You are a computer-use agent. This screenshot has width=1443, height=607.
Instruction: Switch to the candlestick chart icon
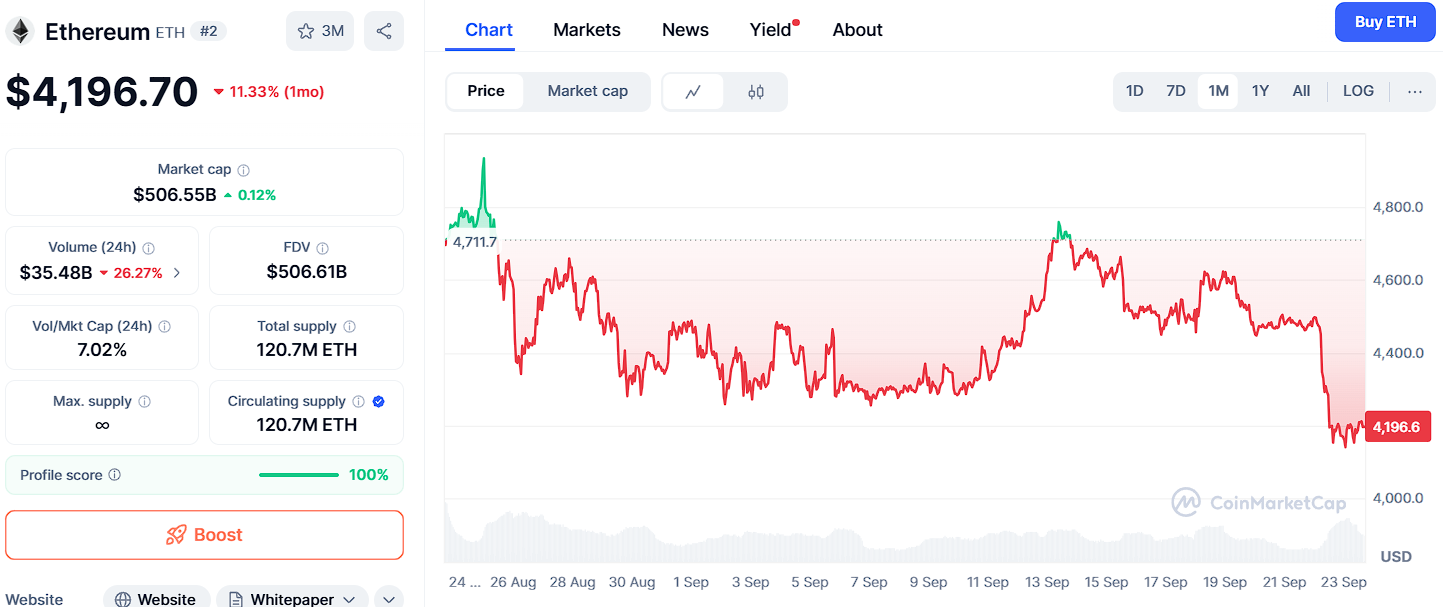756,92
